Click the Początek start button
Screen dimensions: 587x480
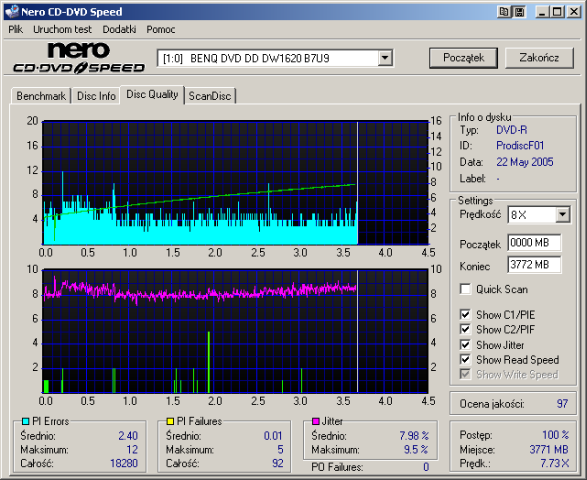[463, 58]
